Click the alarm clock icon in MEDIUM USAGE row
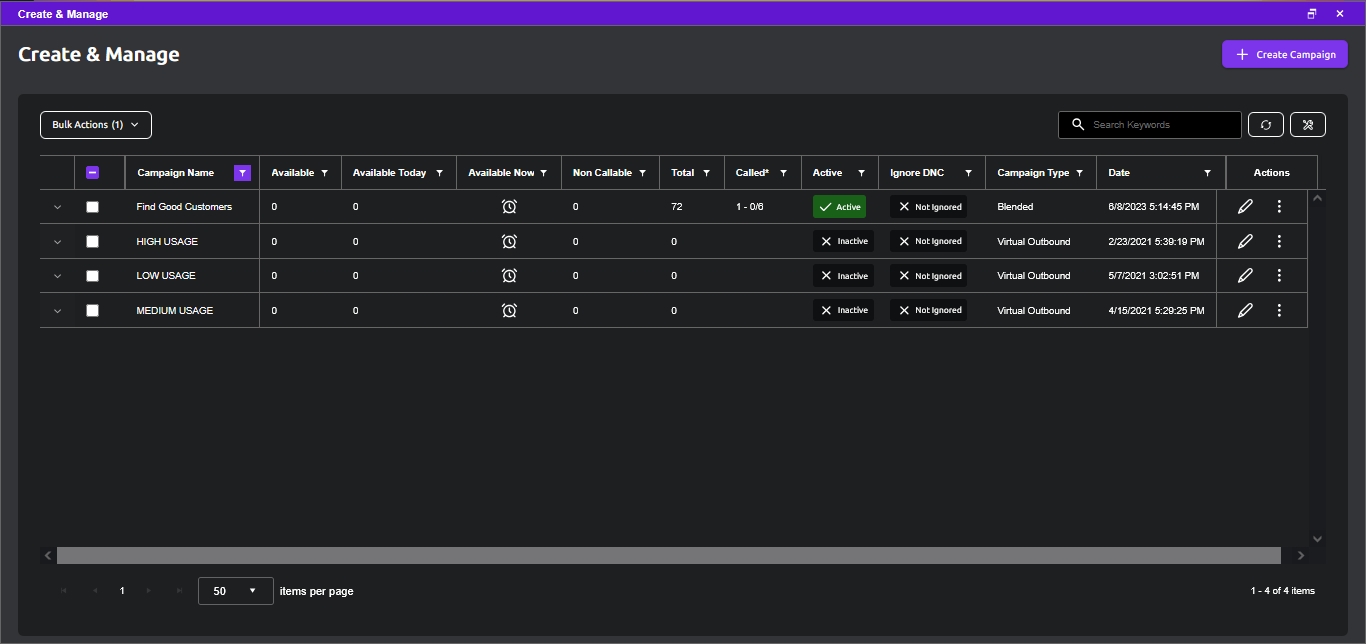 [x=509, y=310]
